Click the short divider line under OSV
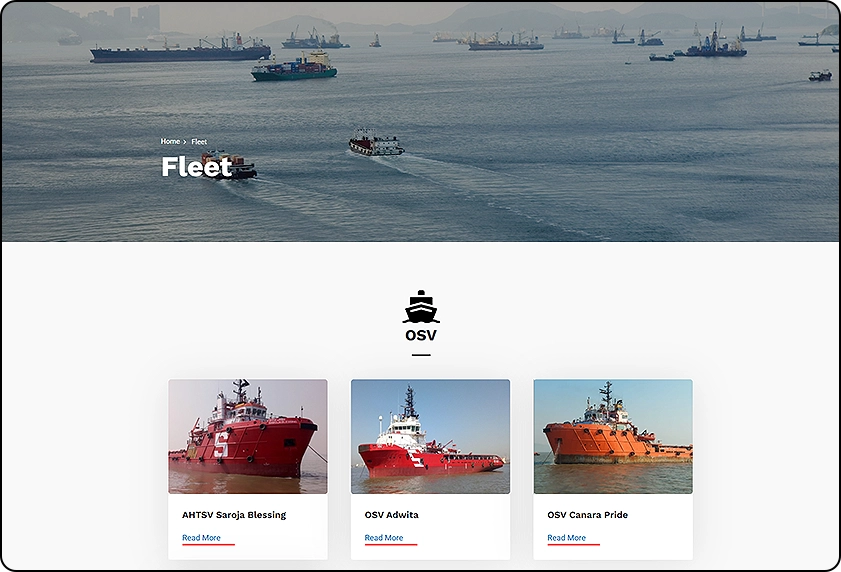841x572 pixels. point(421,355)
